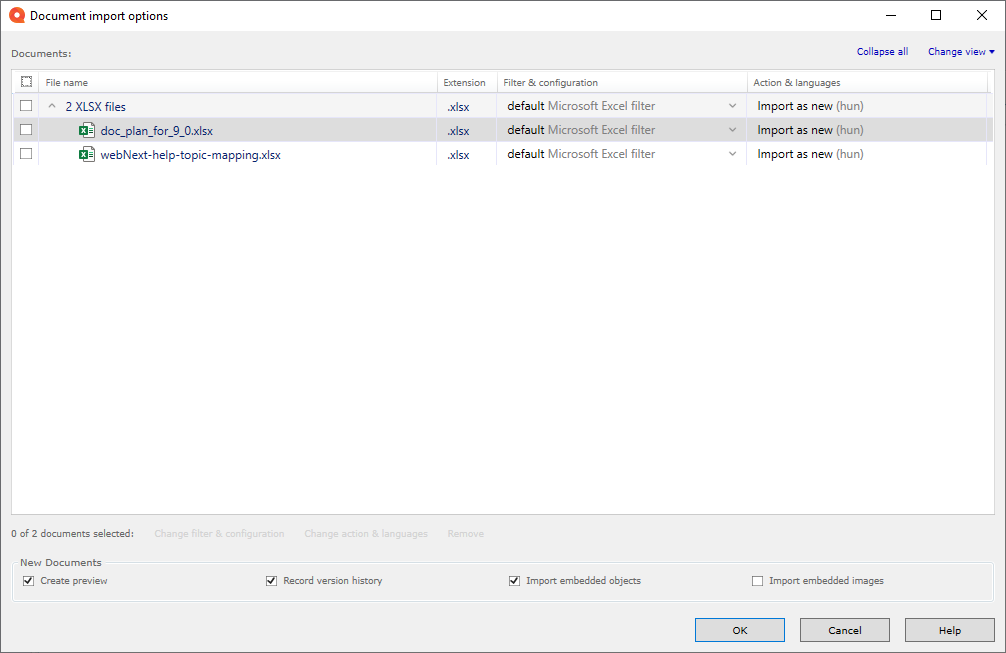This screenshot has height=653, width=1006.
Task: Select the checkbox for doc_plan_for_9_0.xlsx
Action: 26,129
